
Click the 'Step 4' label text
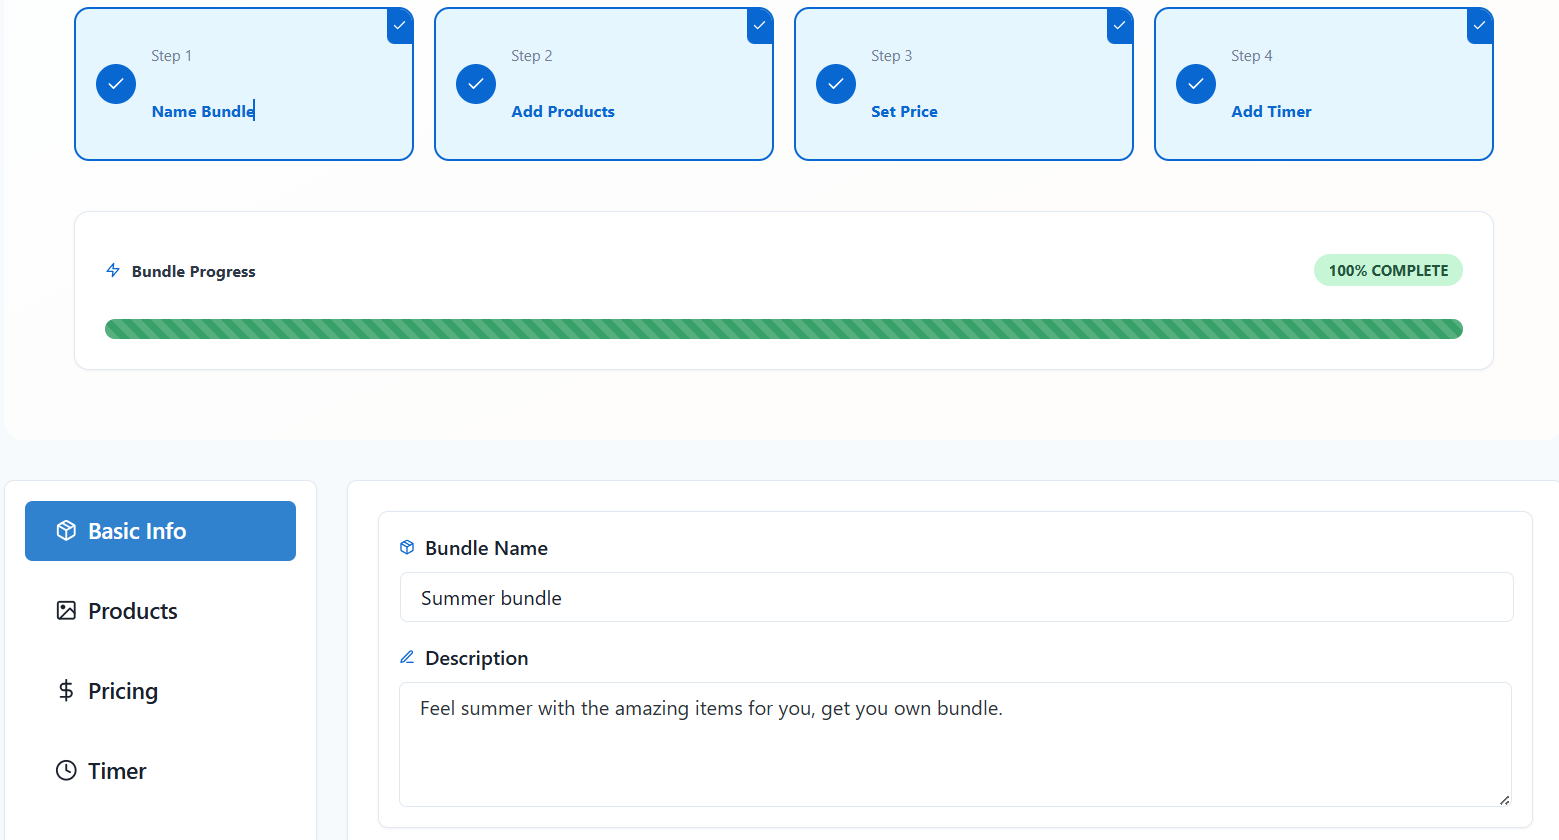tap(1251, 56)
